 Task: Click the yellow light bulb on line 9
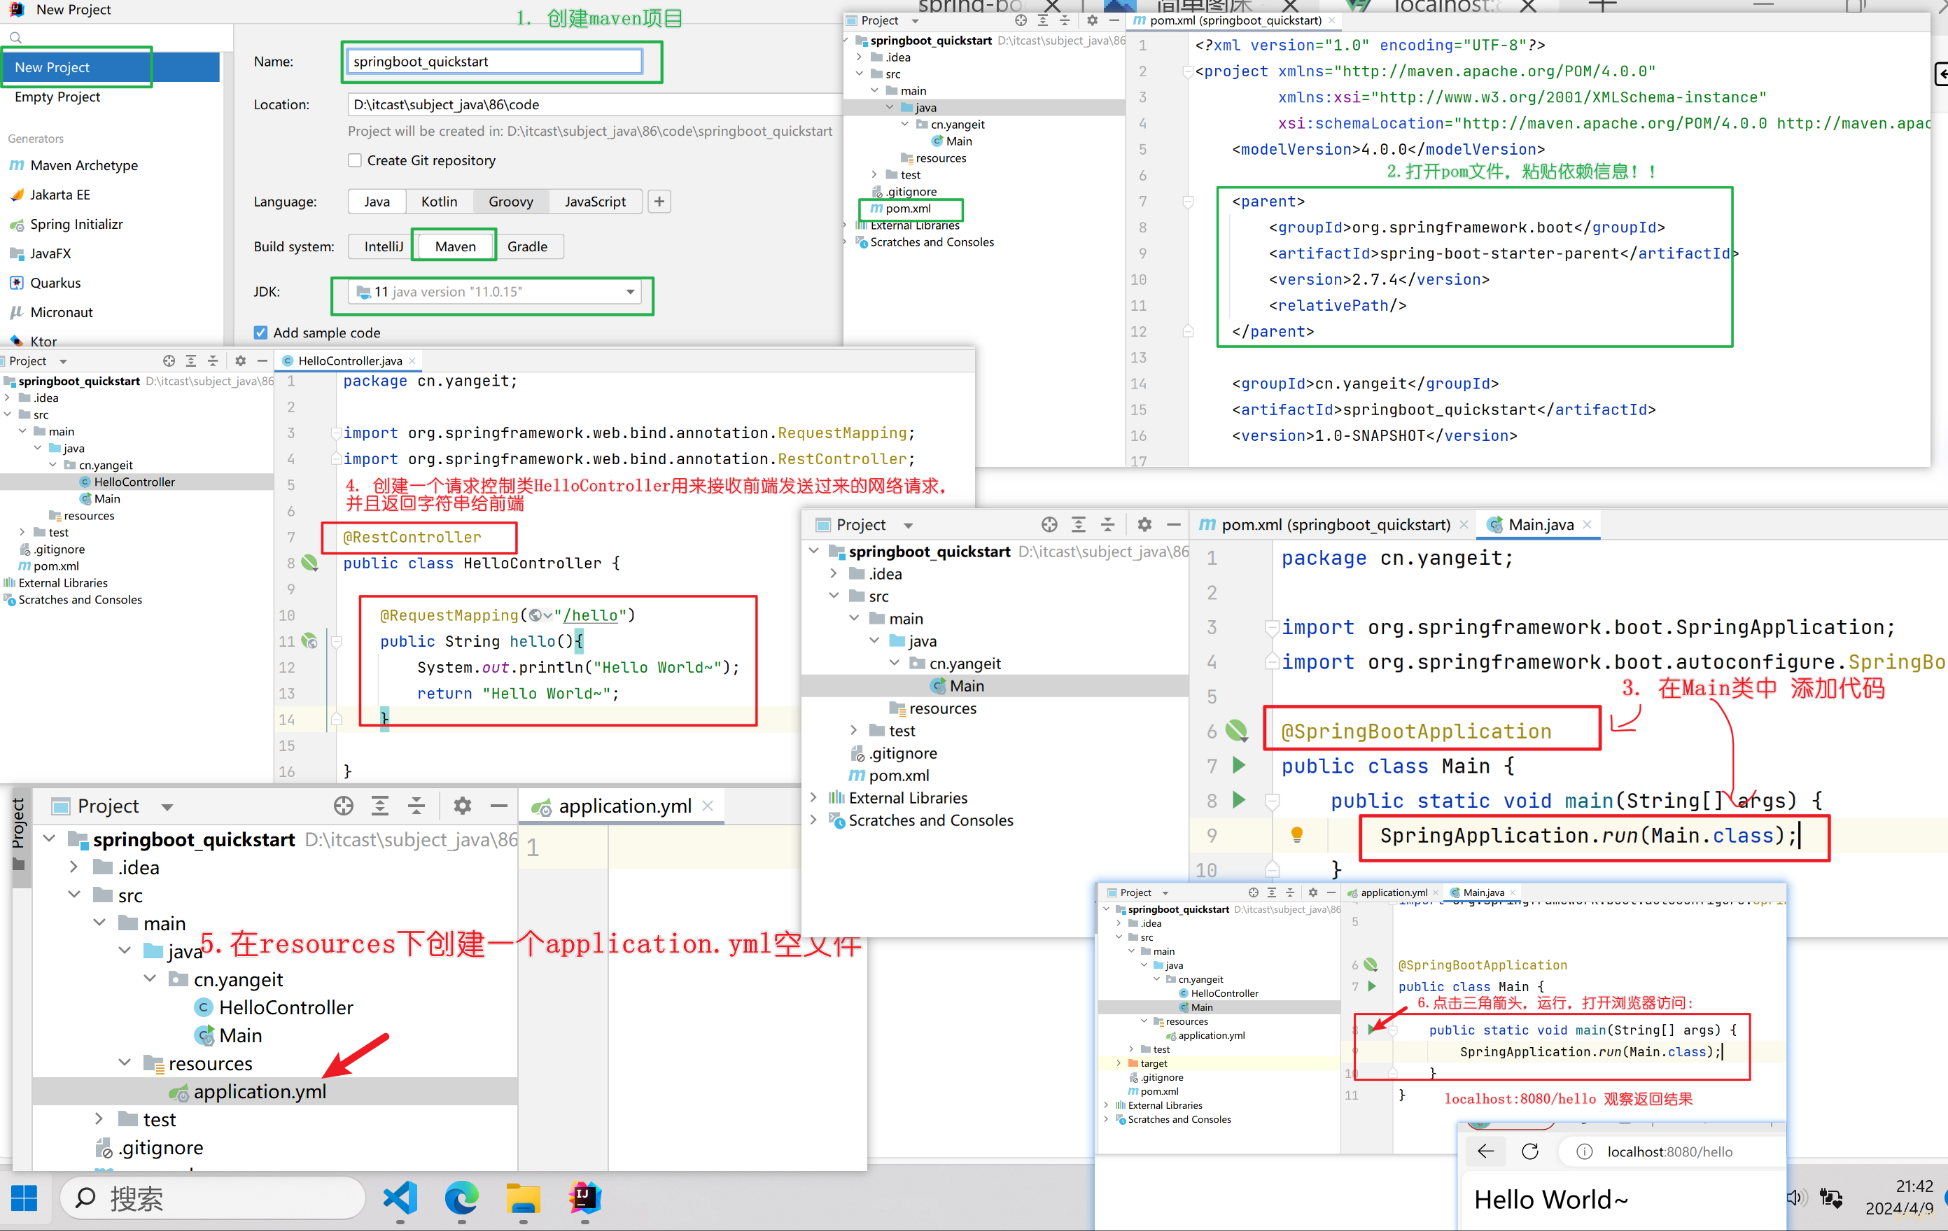tap(1297, 835)
